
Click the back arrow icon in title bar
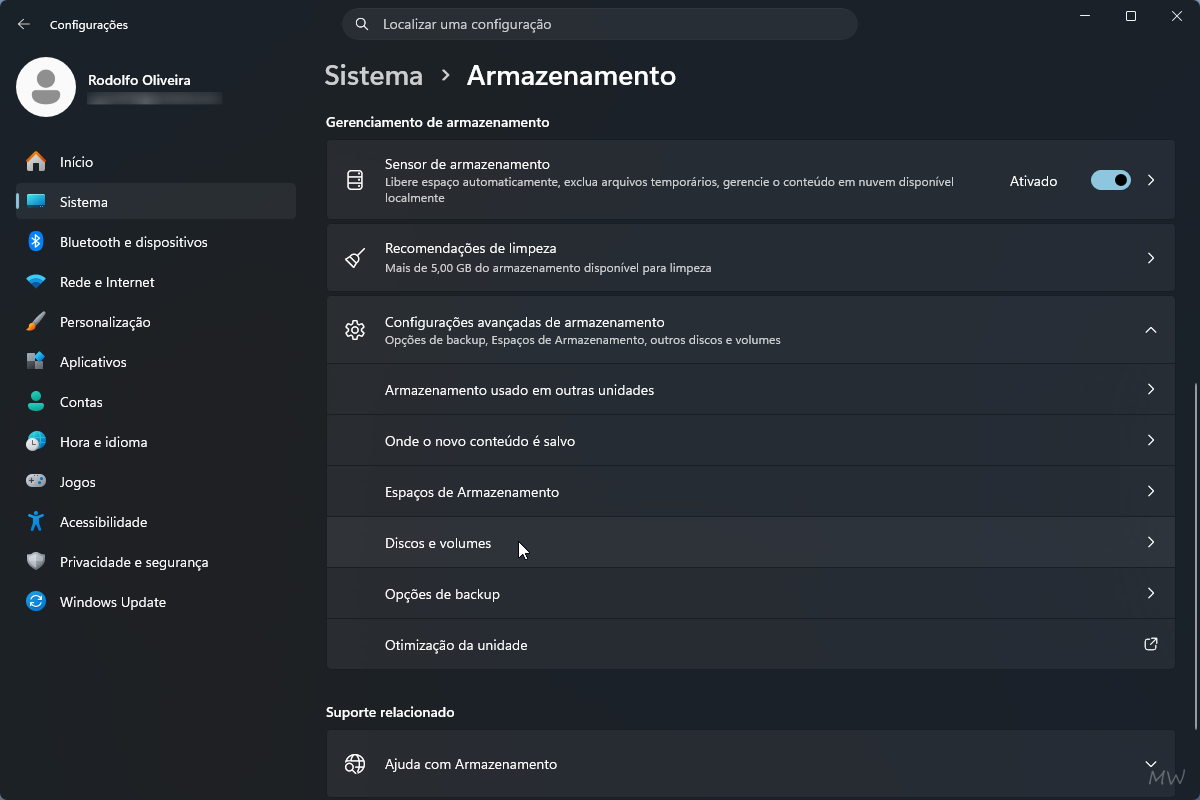[24, 24]
